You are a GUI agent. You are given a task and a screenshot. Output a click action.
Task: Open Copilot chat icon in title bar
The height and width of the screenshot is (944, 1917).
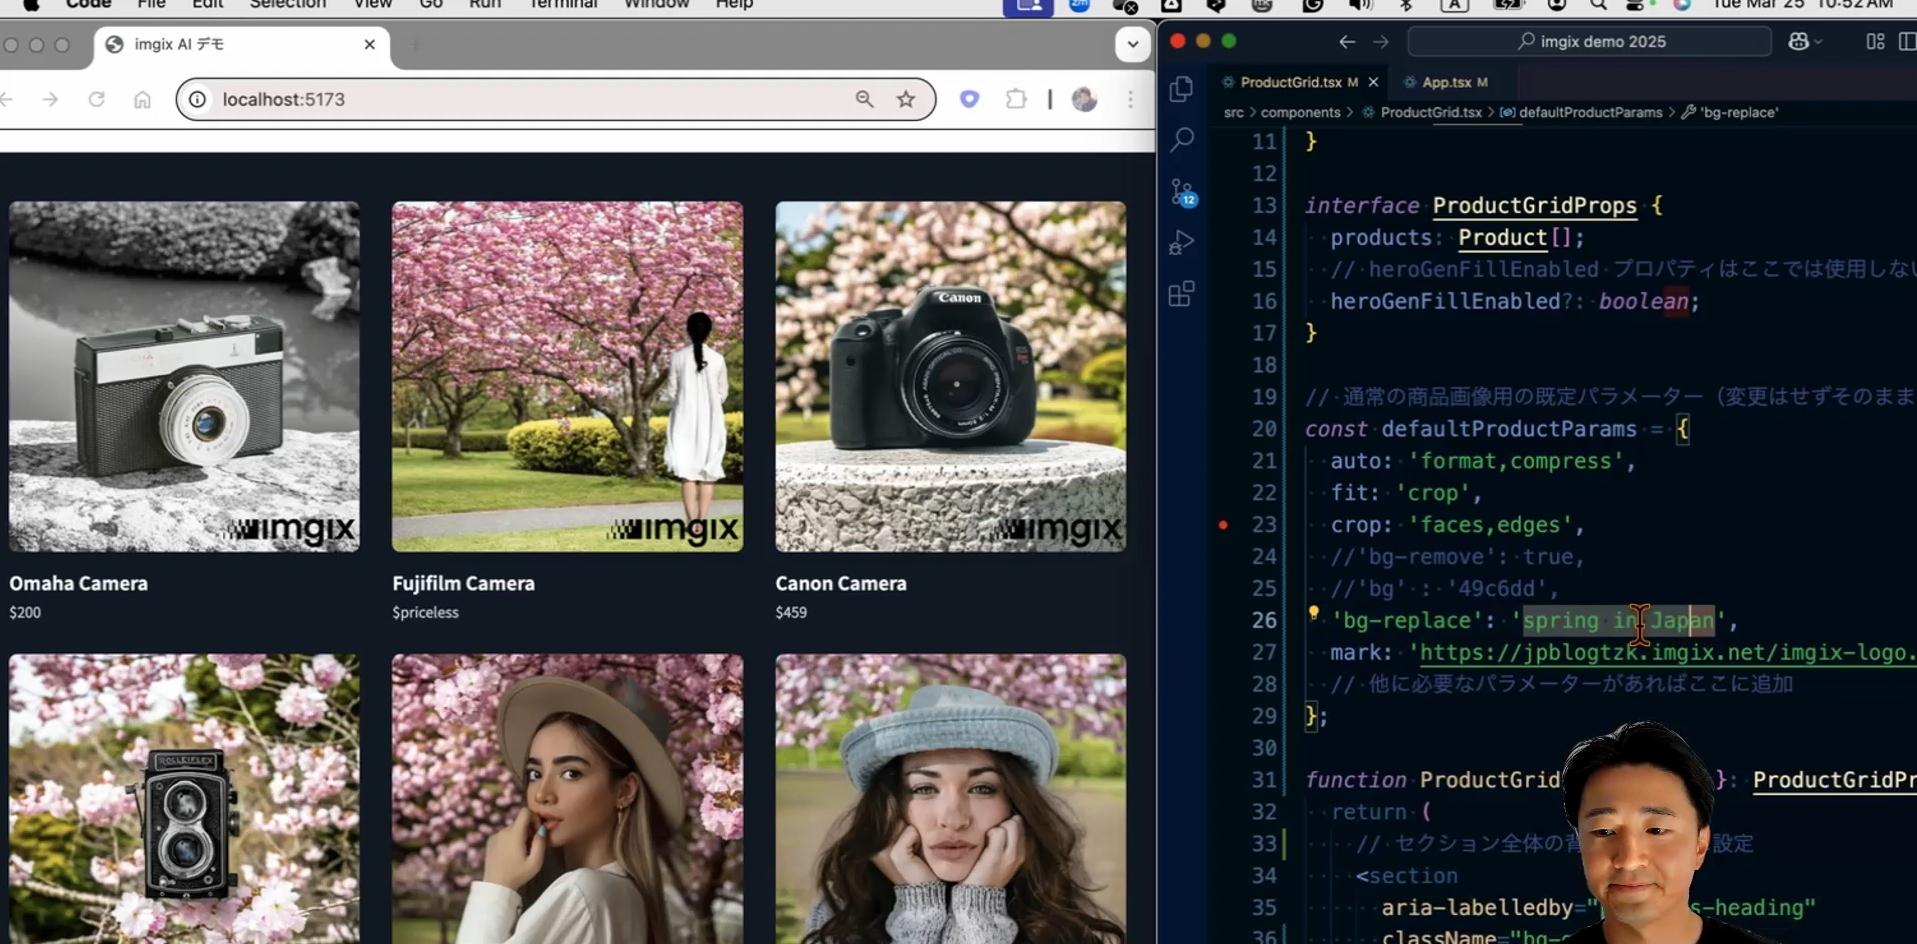[x=1798, y=41]
